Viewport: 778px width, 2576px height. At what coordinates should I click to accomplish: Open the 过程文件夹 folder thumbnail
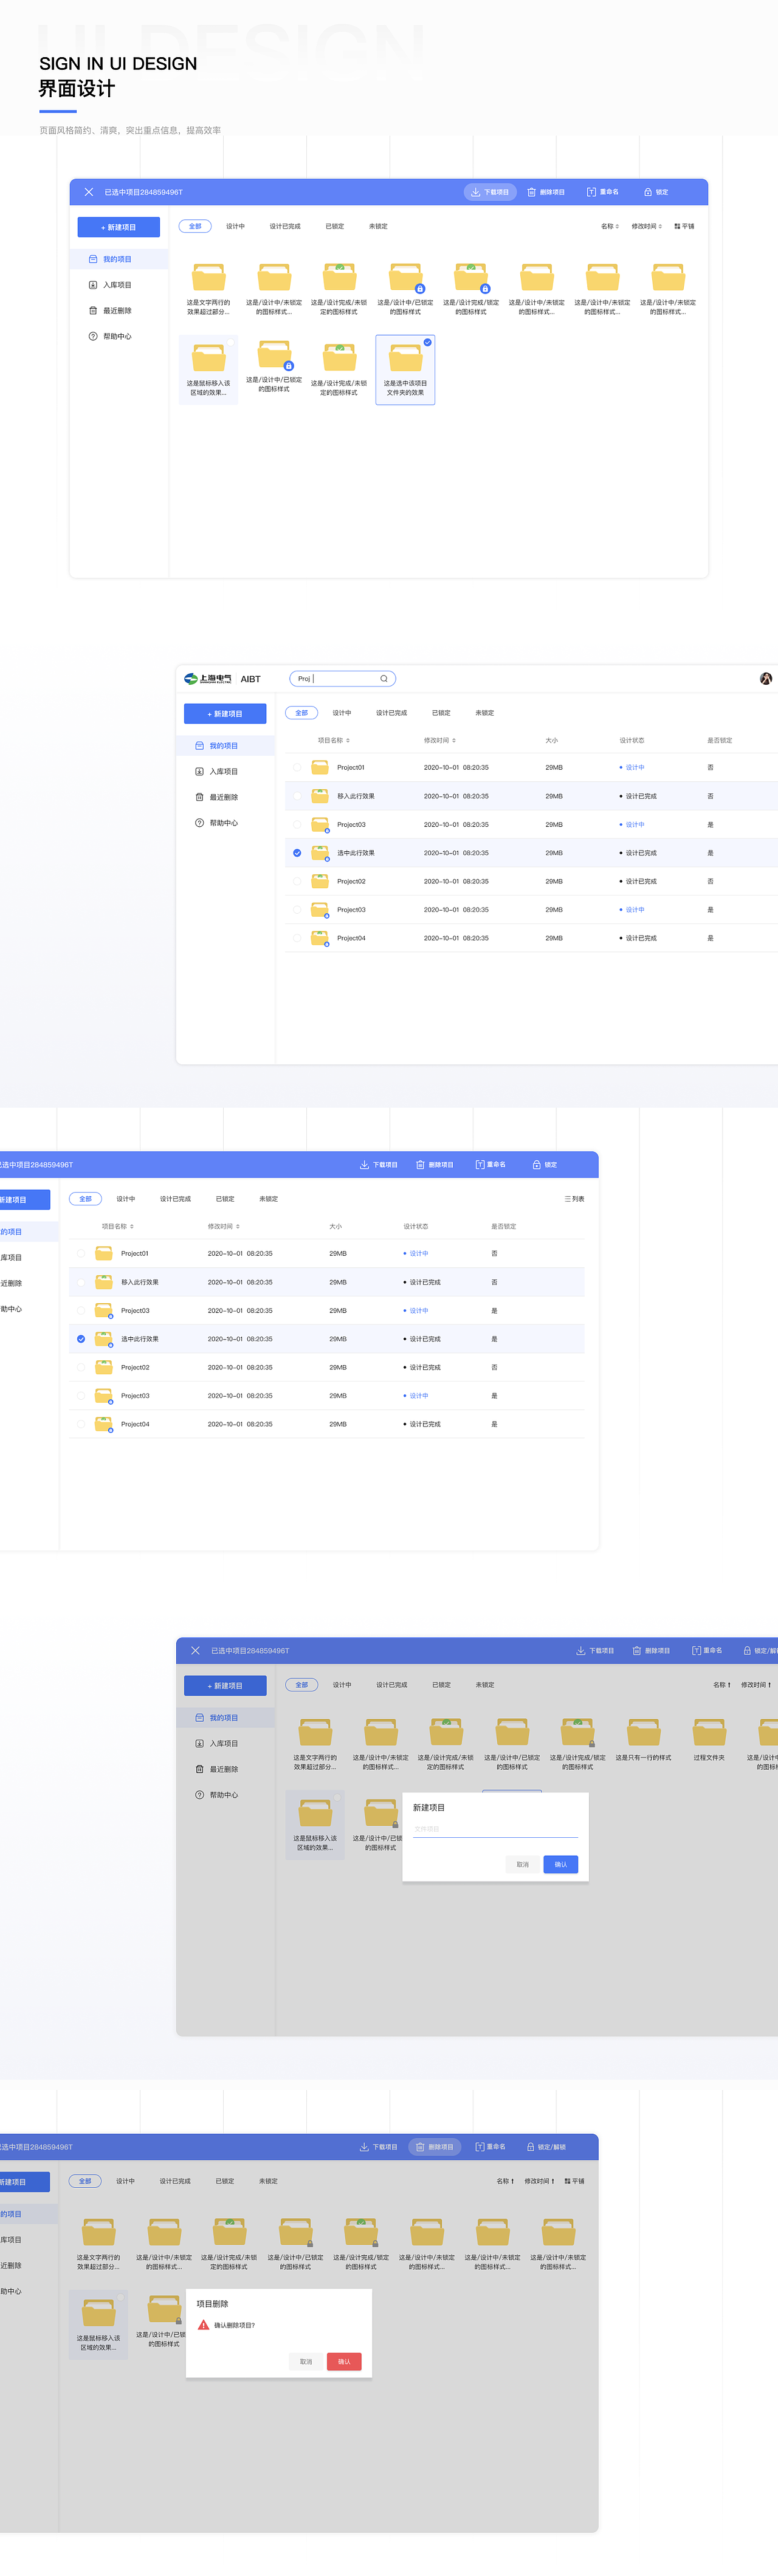tap(709, 1732)
